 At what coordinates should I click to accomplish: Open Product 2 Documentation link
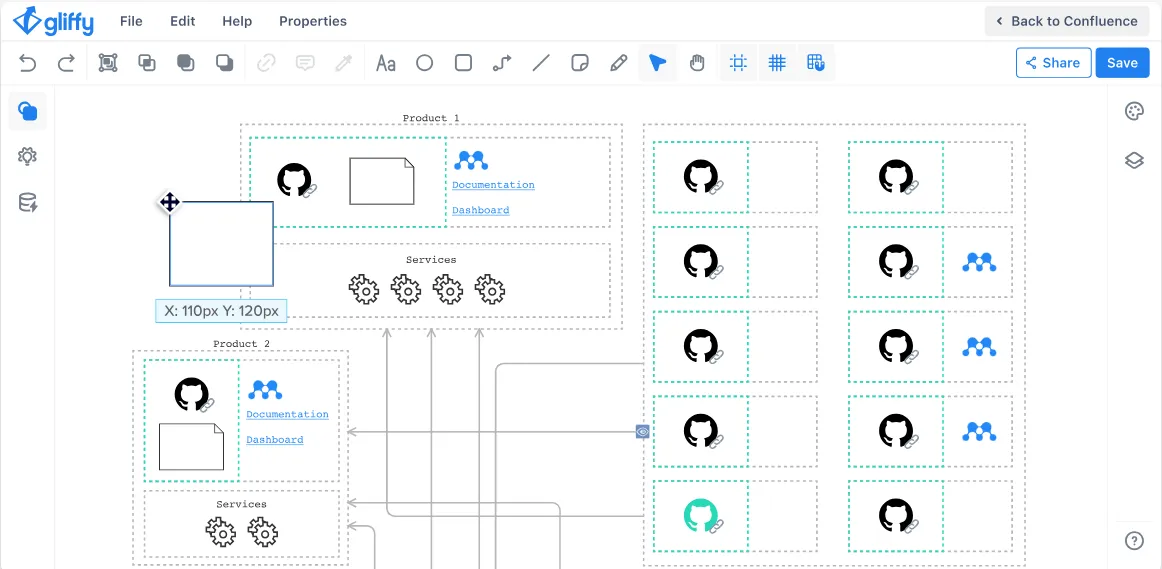coord(288,415)
